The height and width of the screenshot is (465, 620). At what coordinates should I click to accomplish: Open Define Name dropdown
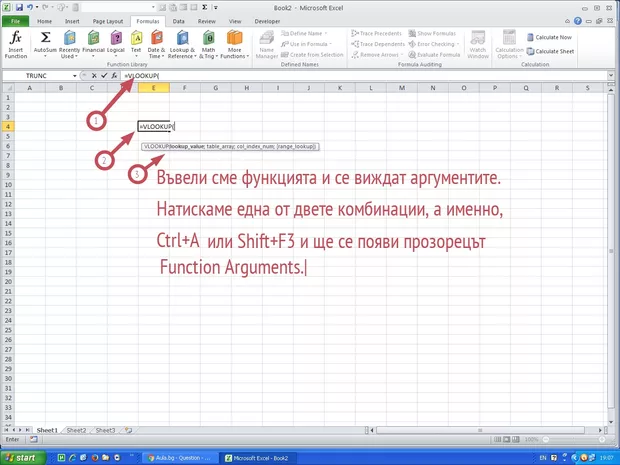coord(304,34)
